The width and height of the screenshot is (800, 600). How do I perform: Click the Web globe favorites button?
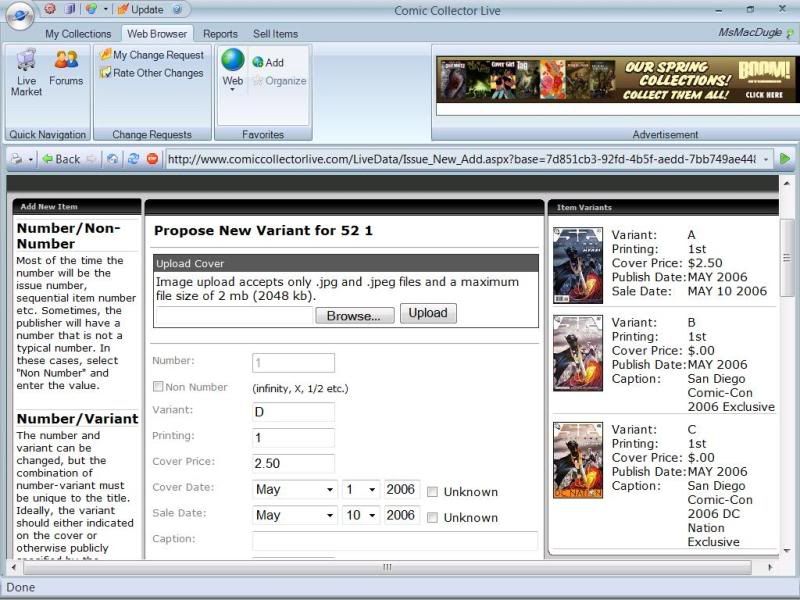coord(233,60)
